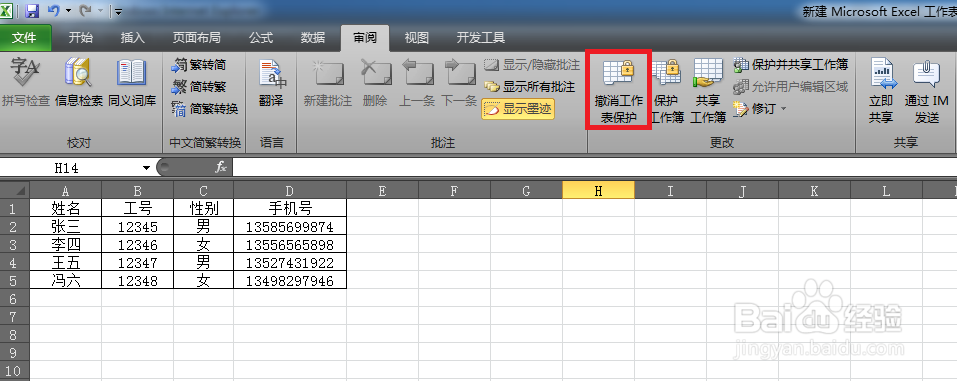Screen dimensions: 957x381
Task: Toggle 显示/隐藏批注 option
Action: [532, 65]
